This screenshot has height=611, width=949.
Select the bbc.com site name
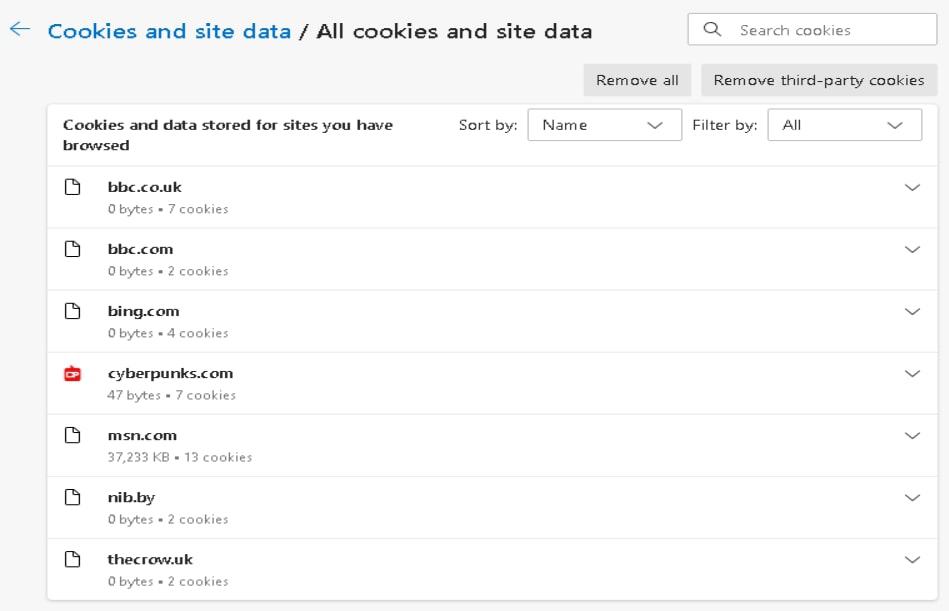tap(140, 249)
